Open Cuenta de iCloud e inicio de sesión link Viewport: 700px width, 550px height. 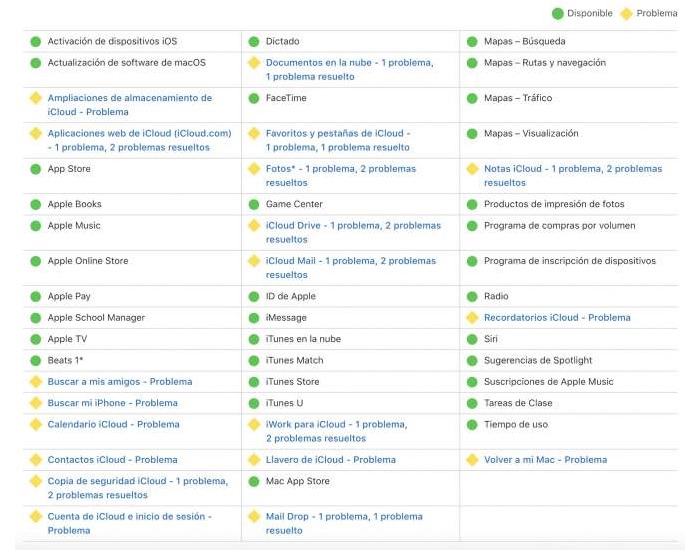pyautogui.click(x=129, y=523)
